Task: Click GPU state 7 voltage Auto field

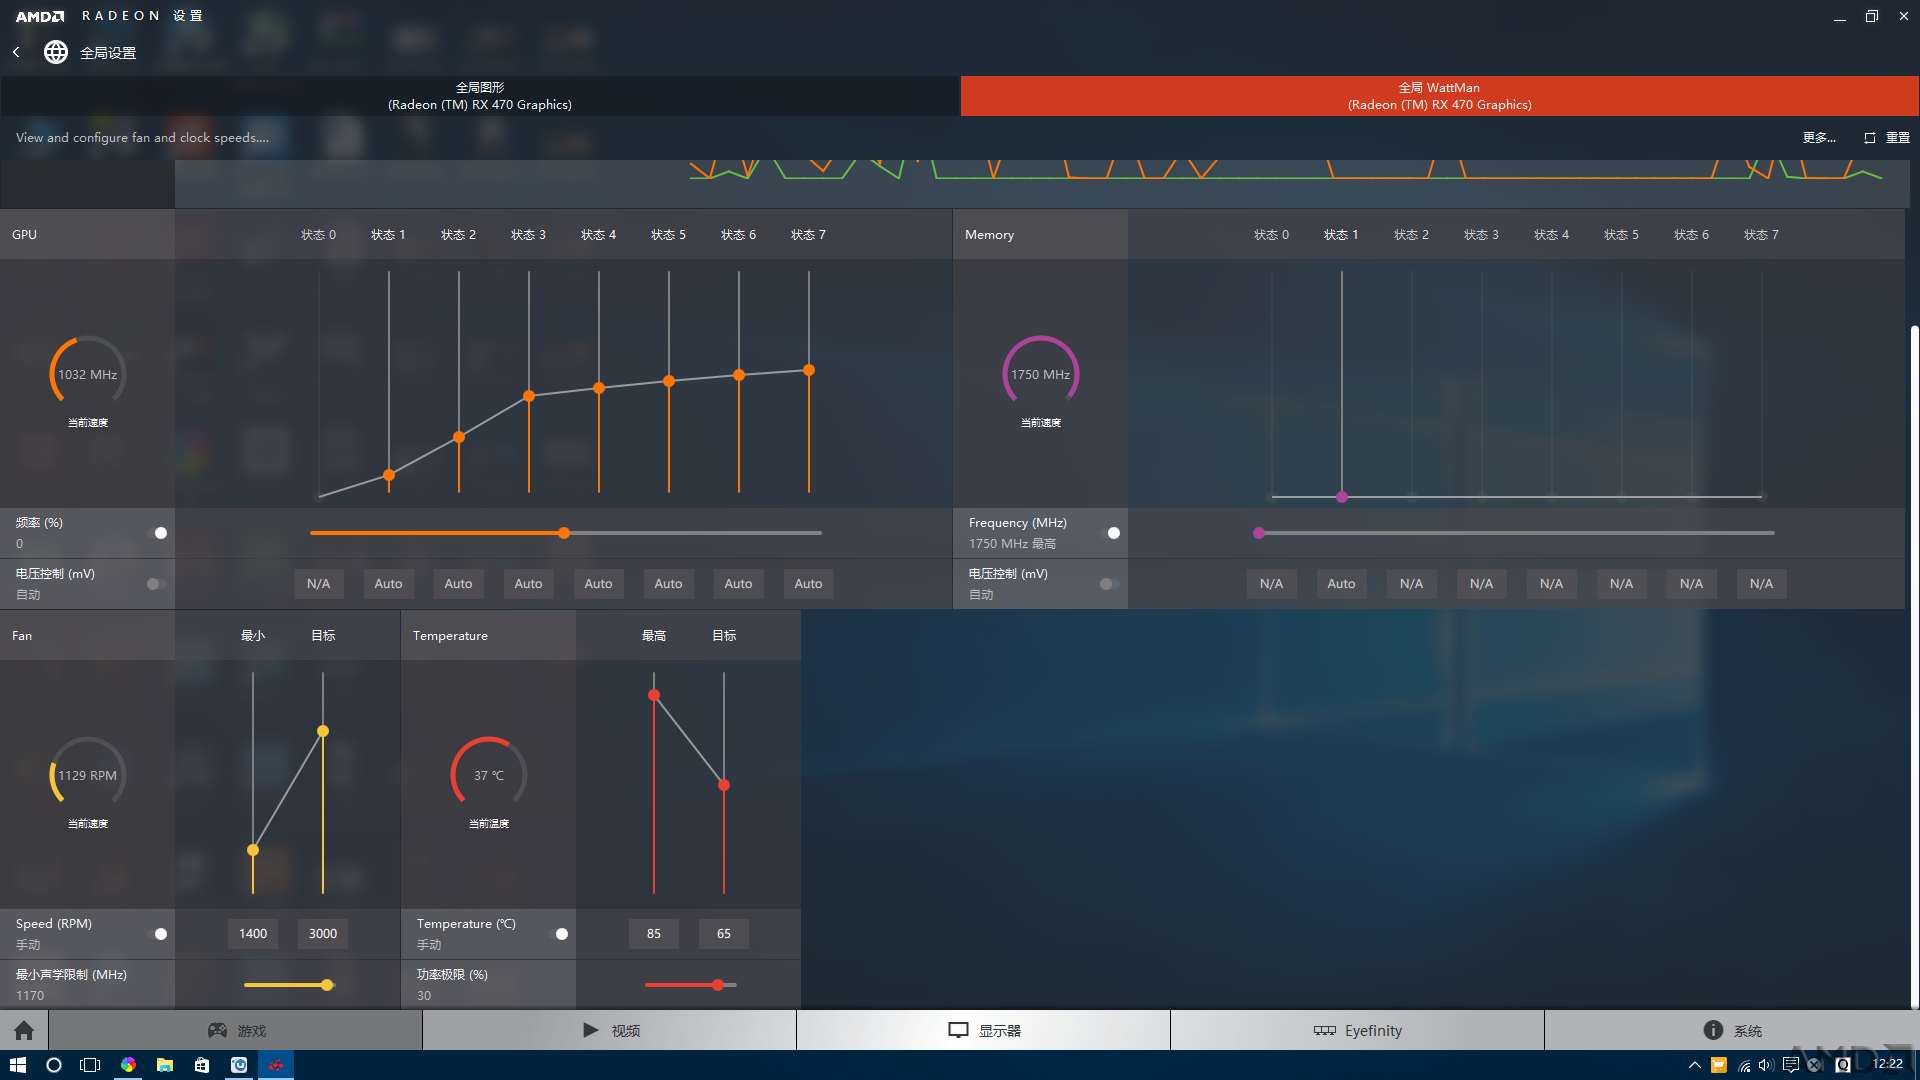Action: [x=809, y=584]
